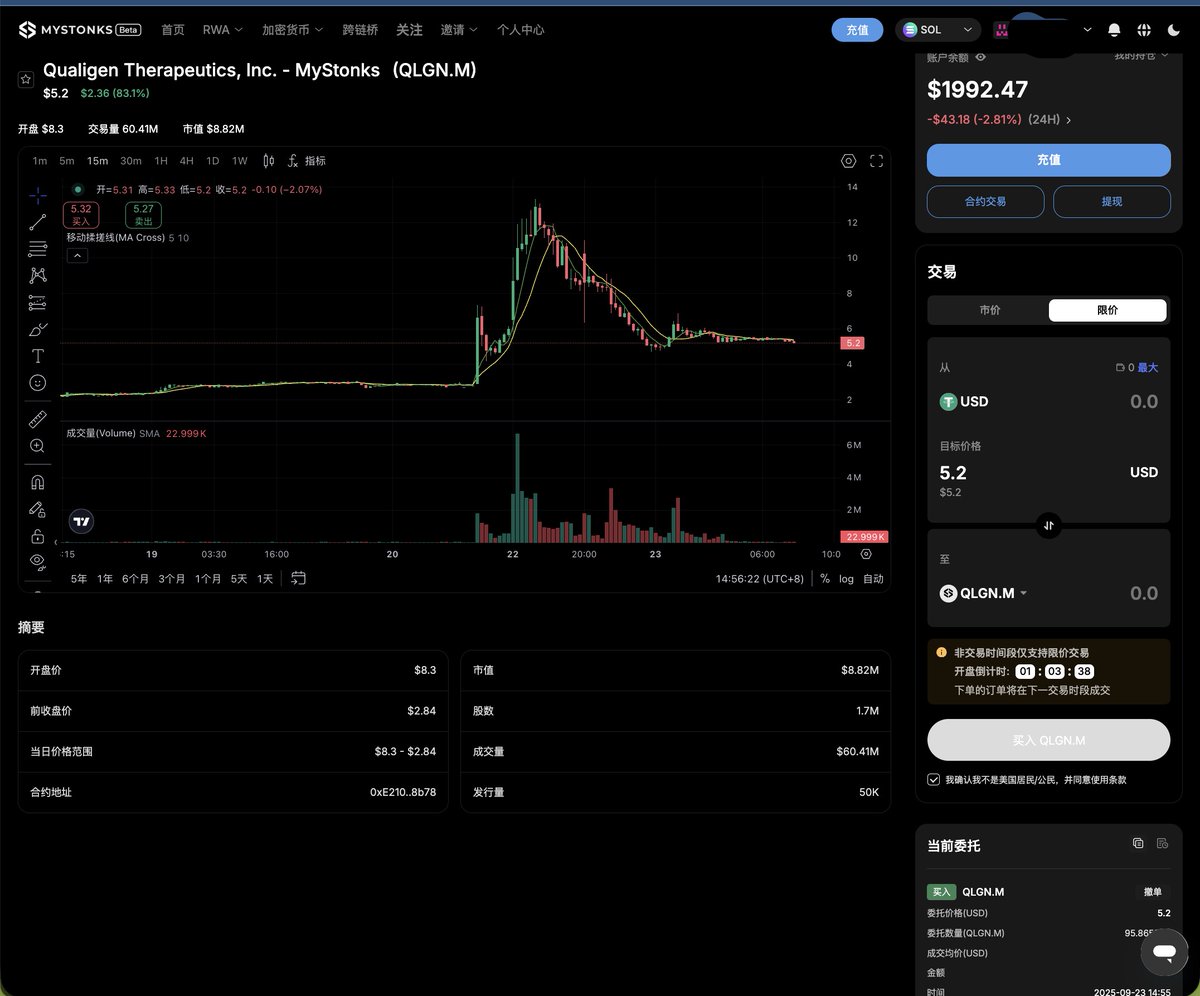Select the crosshair cursor tool
The image size is (1200, 996).
click(38, 195)
